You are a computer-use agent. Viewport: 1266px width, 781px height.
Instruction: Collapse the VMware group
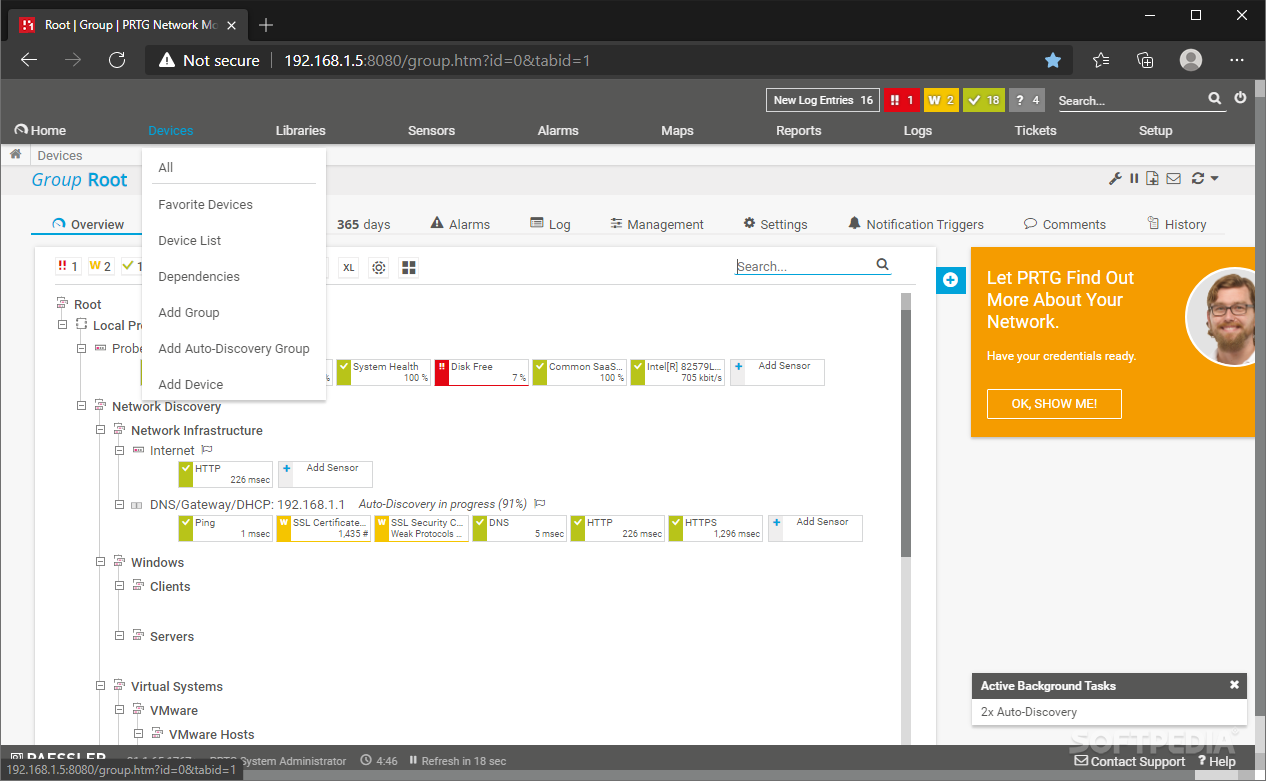tap(119, 710)
